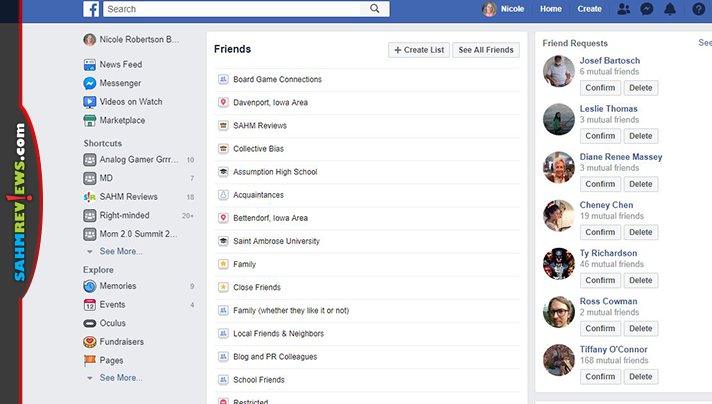The width and height of the screenshot is (712, 404).
Task: Confirm Ty Richardson friend request
Action: coord(600,280)
